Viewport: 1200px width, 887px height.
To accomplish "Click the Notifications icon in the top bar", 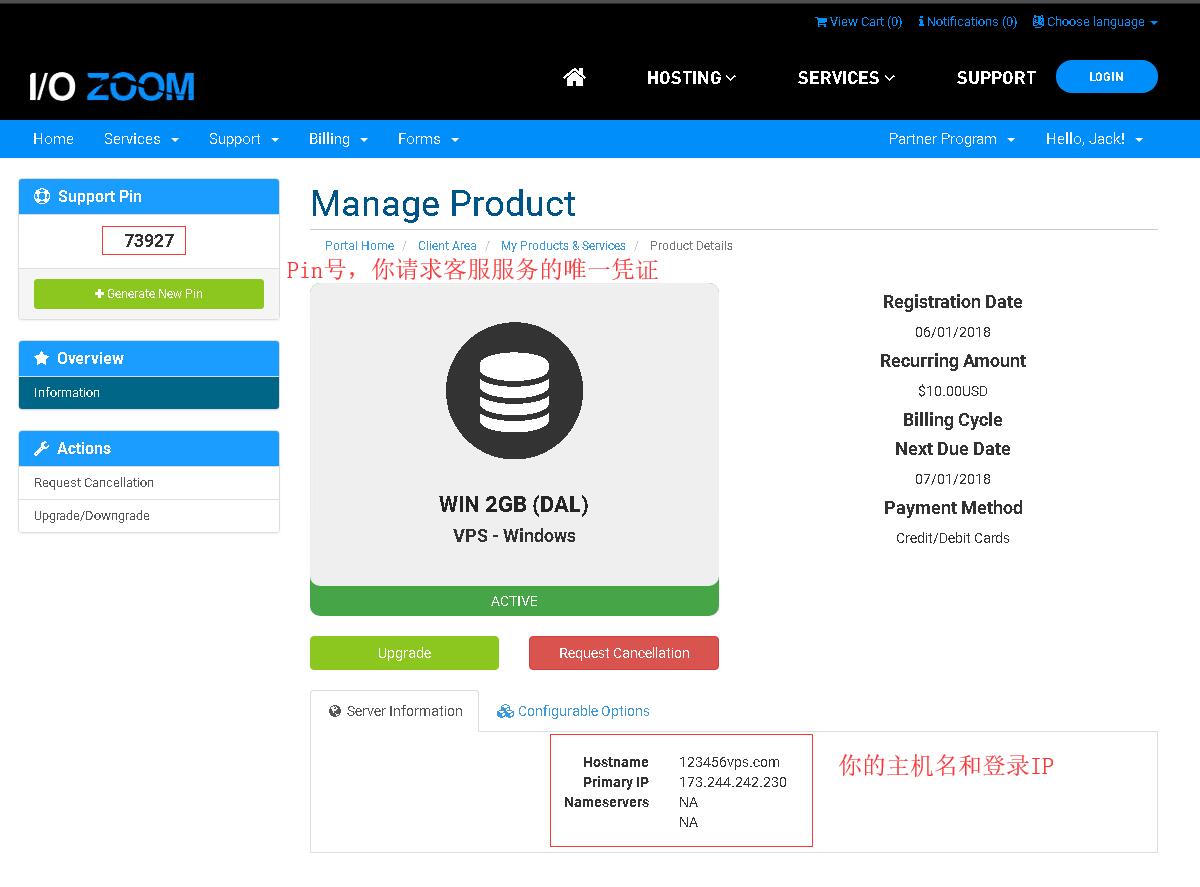I will click(922, 21).
